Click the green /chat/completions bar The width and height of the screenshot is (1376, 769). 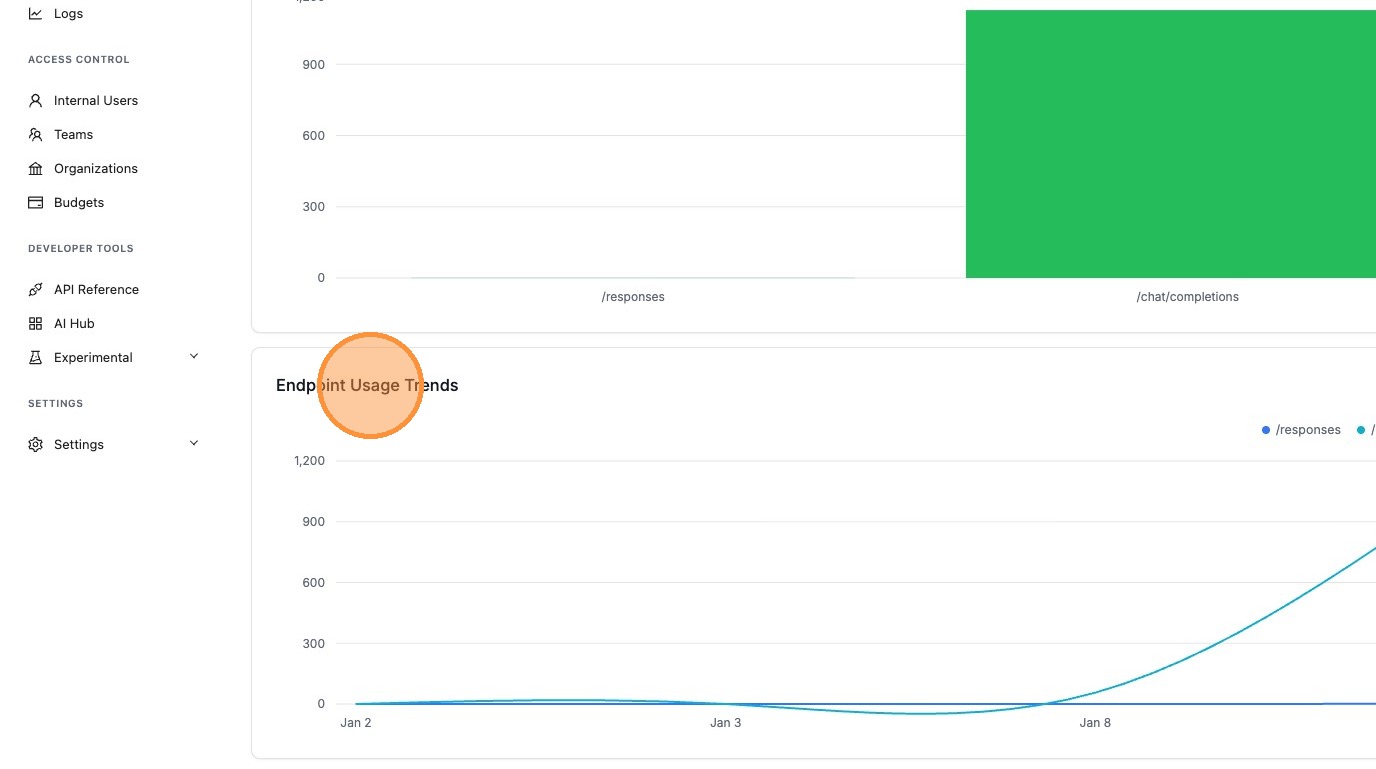pyautogui.click(x=1171, y=144)
